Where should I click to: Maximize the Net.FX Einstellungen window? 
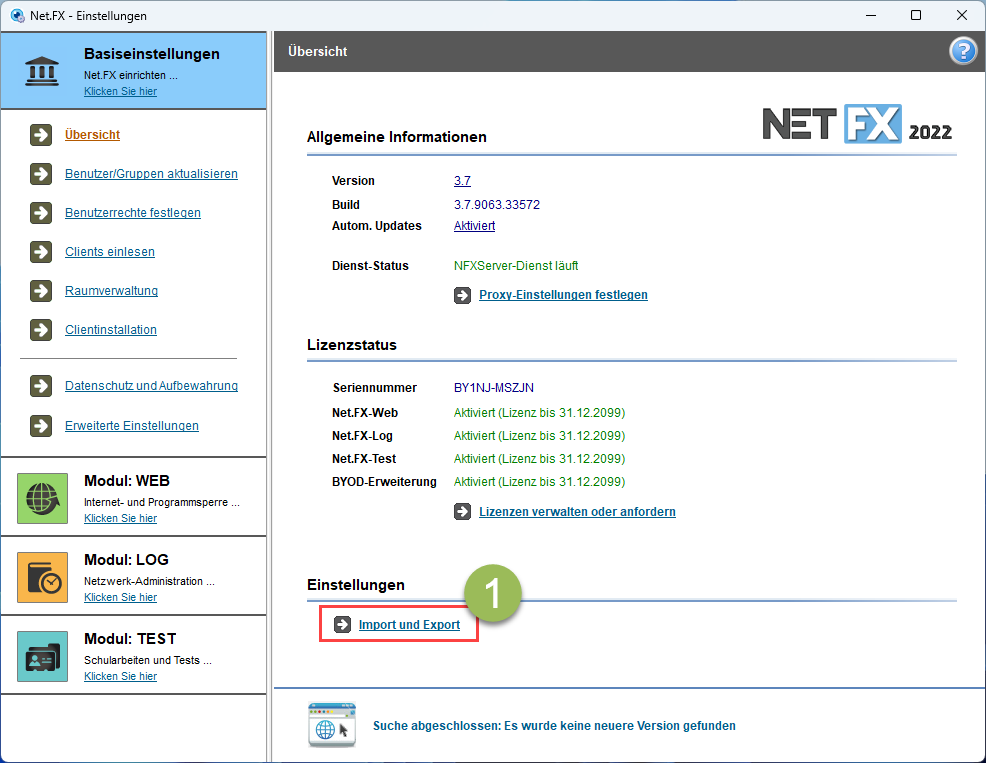[916, 15]
